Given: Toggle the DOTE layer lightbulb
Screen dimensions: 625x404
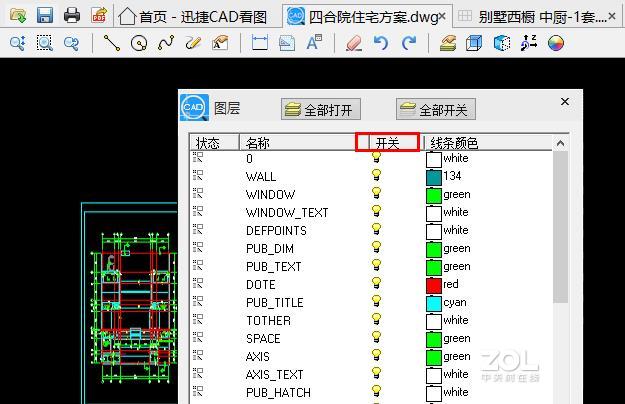Looking at the screenshot, I should (x=376, y=283).
